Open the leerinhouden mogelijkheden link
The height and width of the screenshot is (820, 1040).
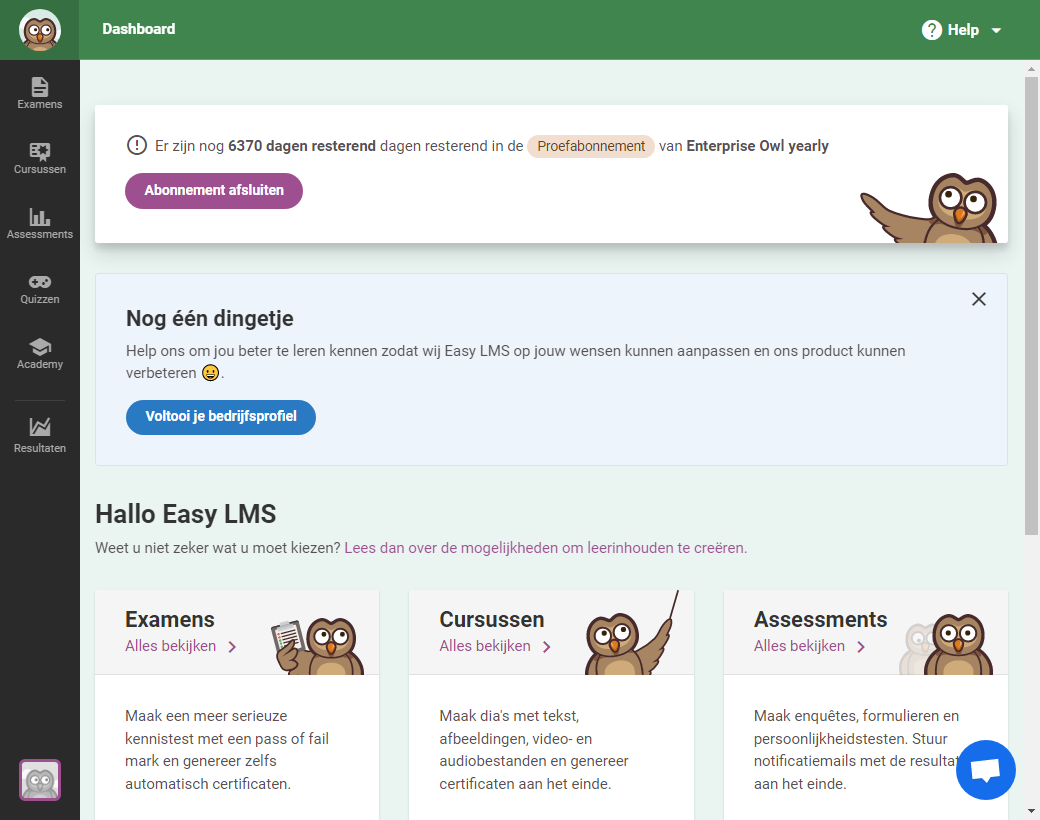pos(545,548)
